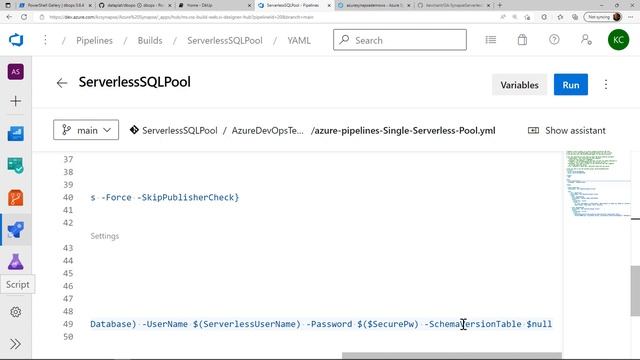Click browser favorites star icon

pyautogui.click(x=560, y=17)
